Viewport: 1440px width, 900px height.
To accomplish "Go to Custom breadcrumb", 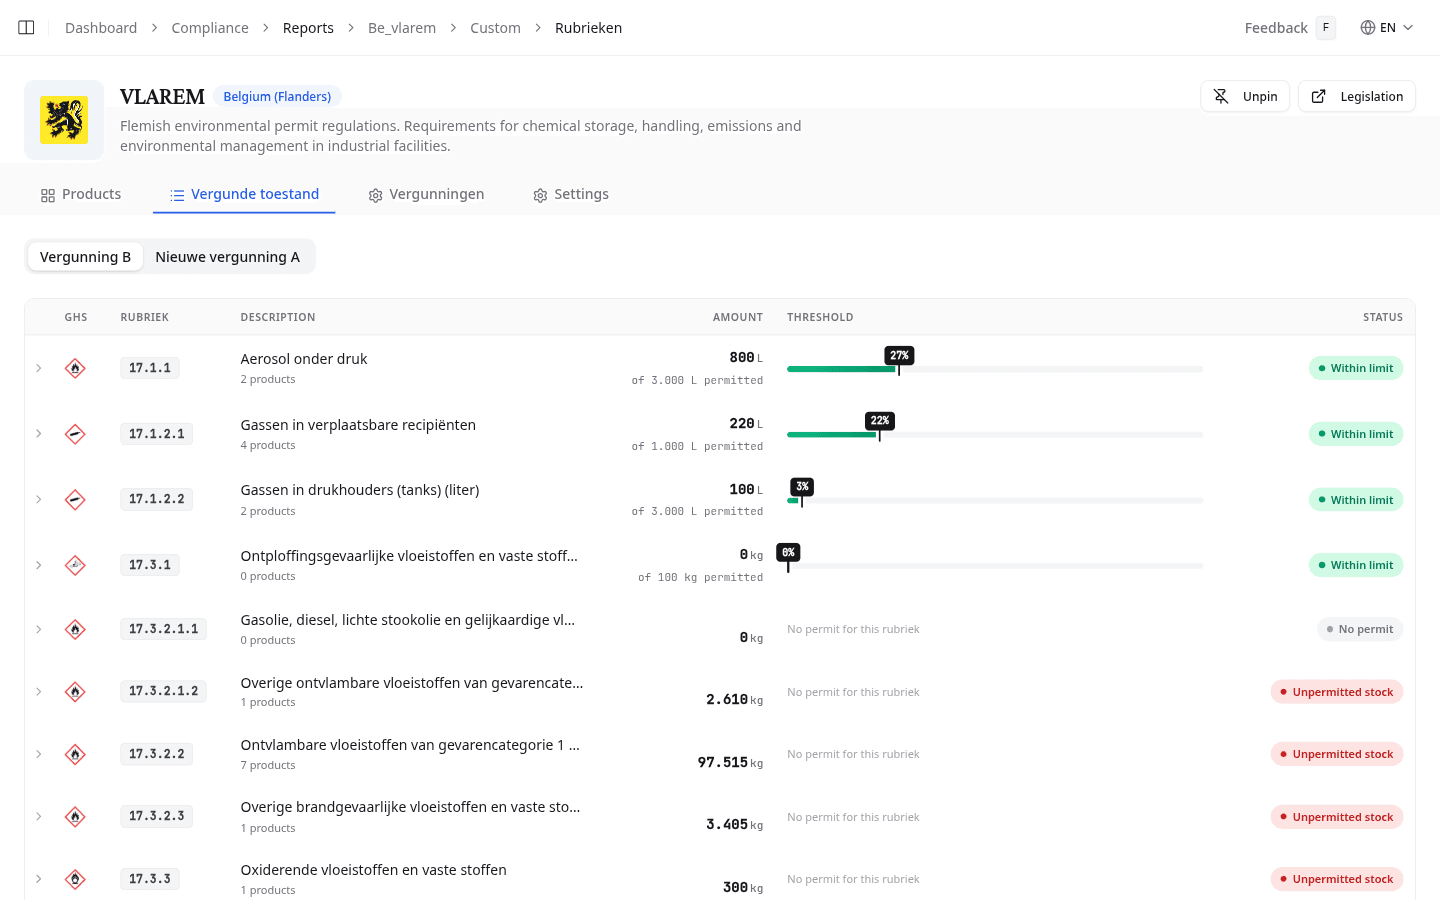I will pos(495,28).
